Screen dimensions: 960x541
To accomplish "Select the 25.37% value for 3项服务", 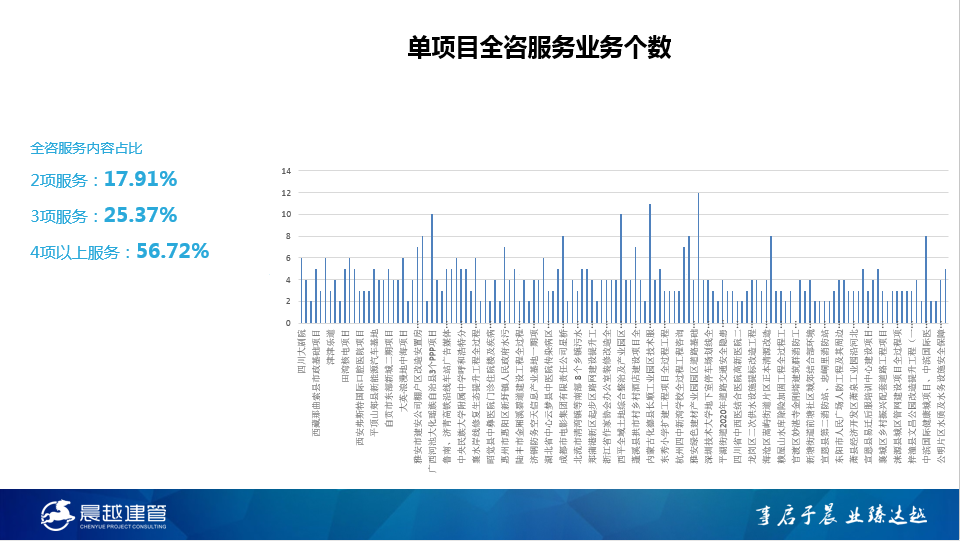I will tap(141, 215).
